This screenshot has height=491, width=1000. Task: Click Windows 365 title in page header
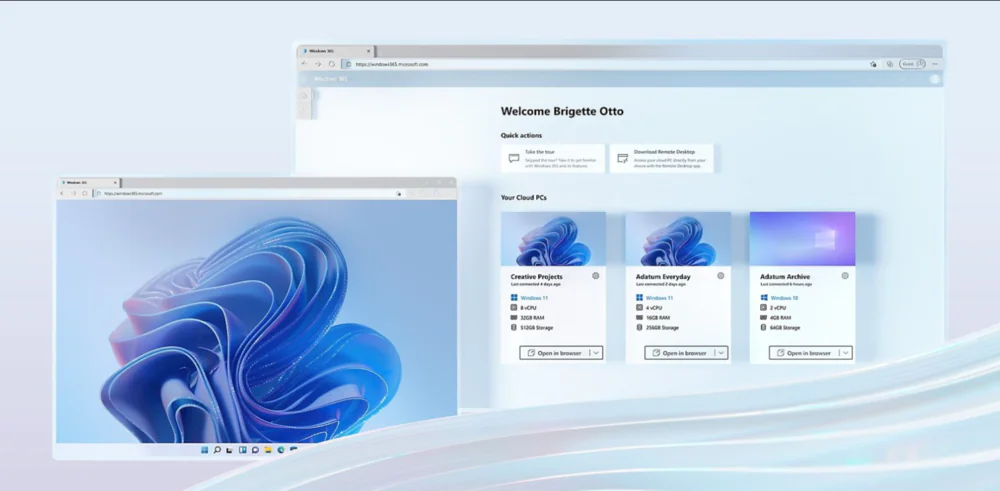click(330, 79)
